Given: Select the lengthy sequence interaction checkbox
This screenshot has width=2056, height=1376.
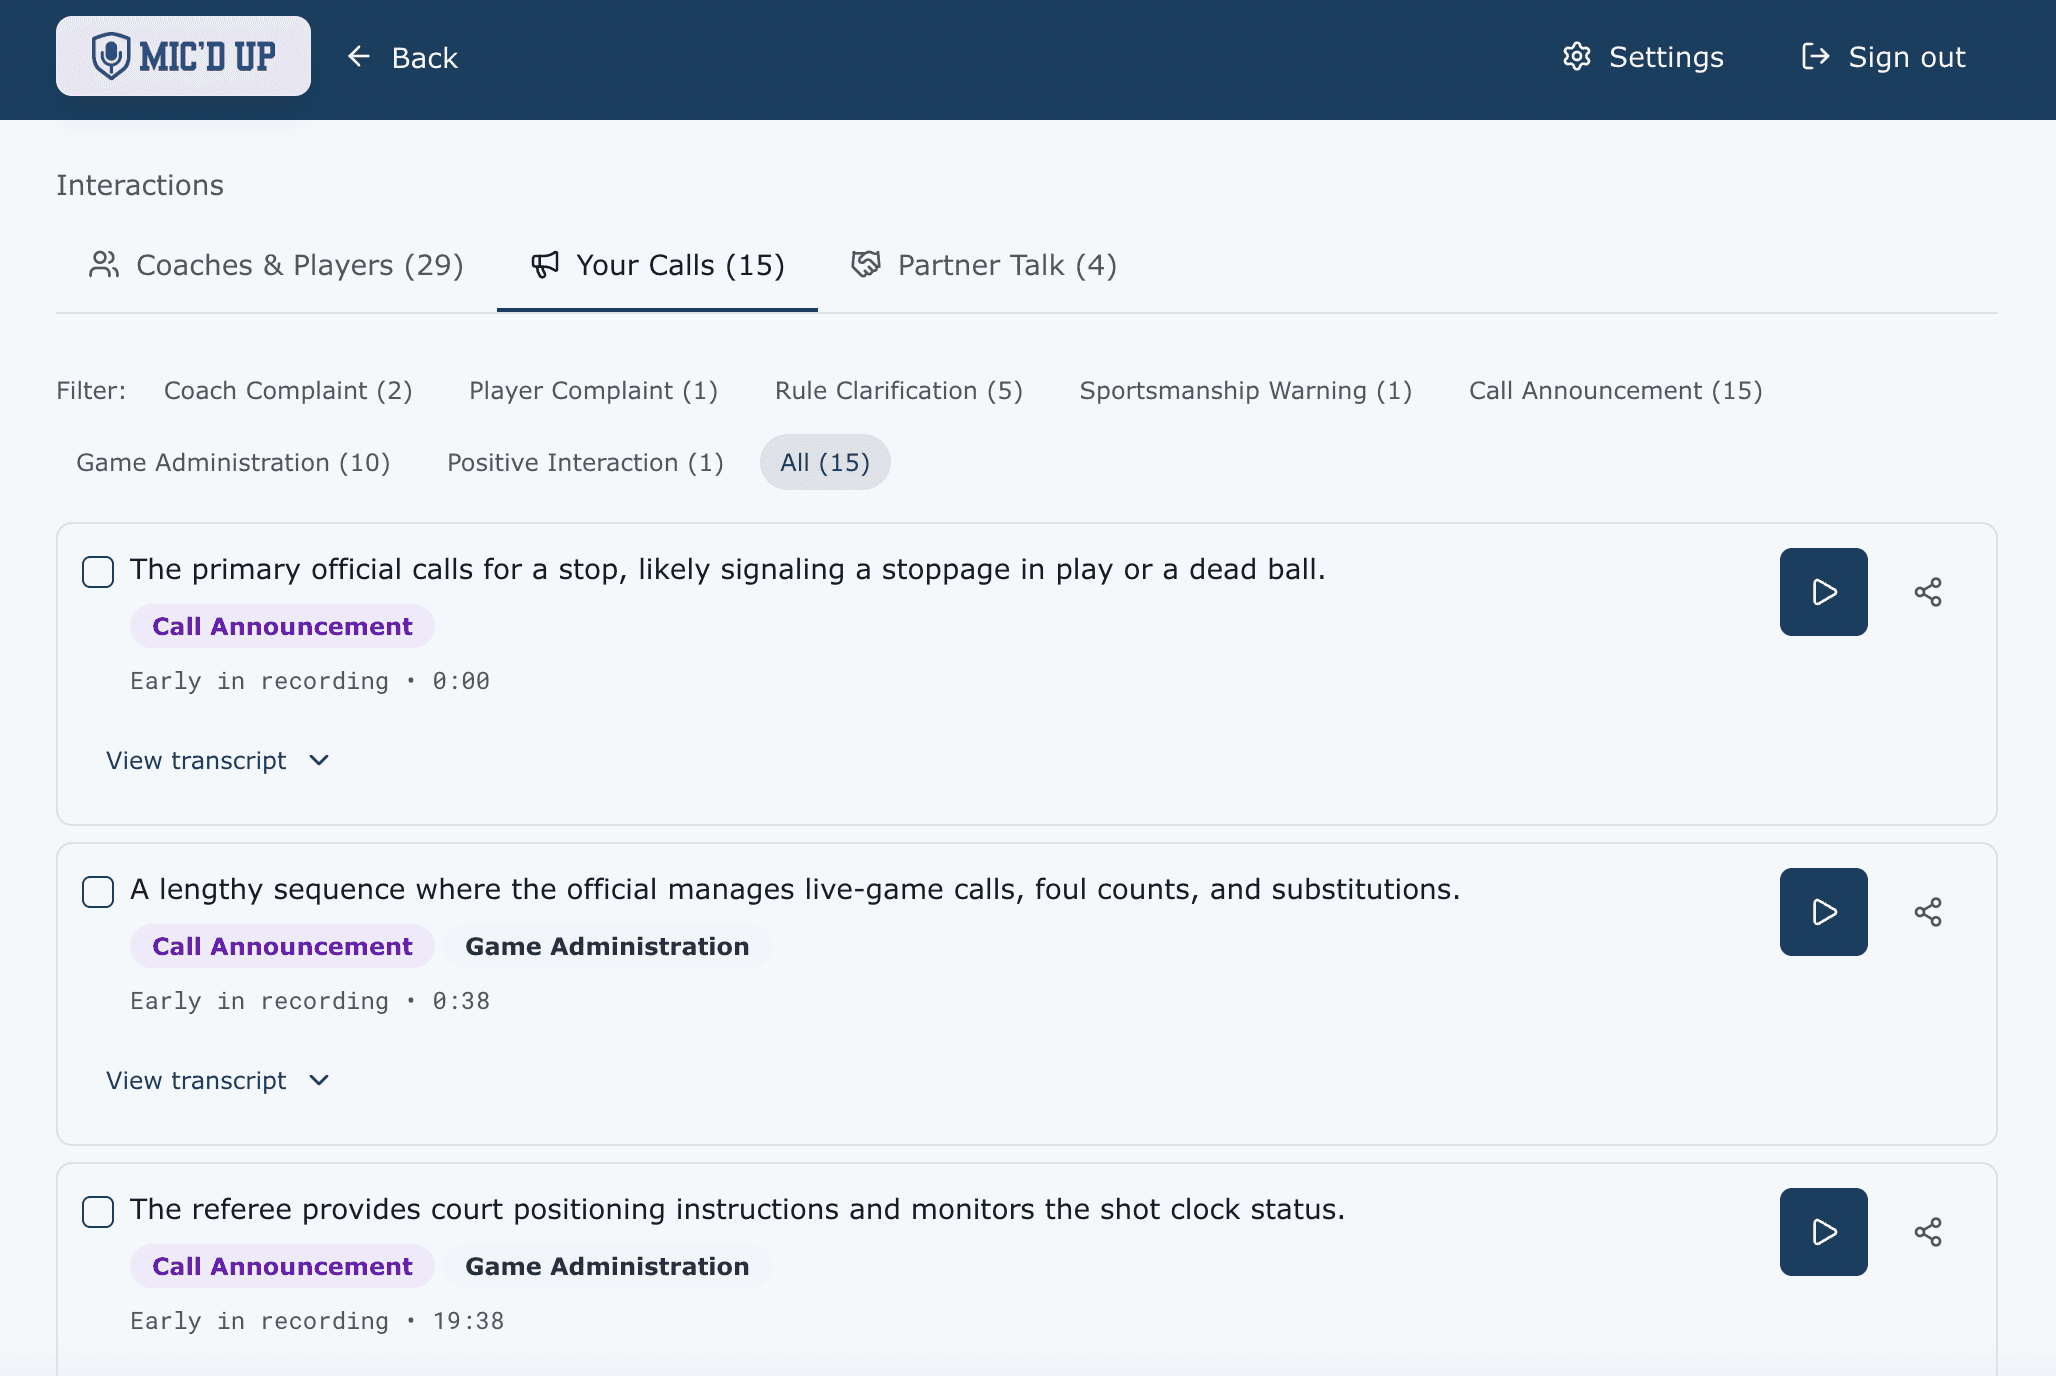Looking at the screenshot, I should click(98, 892).
